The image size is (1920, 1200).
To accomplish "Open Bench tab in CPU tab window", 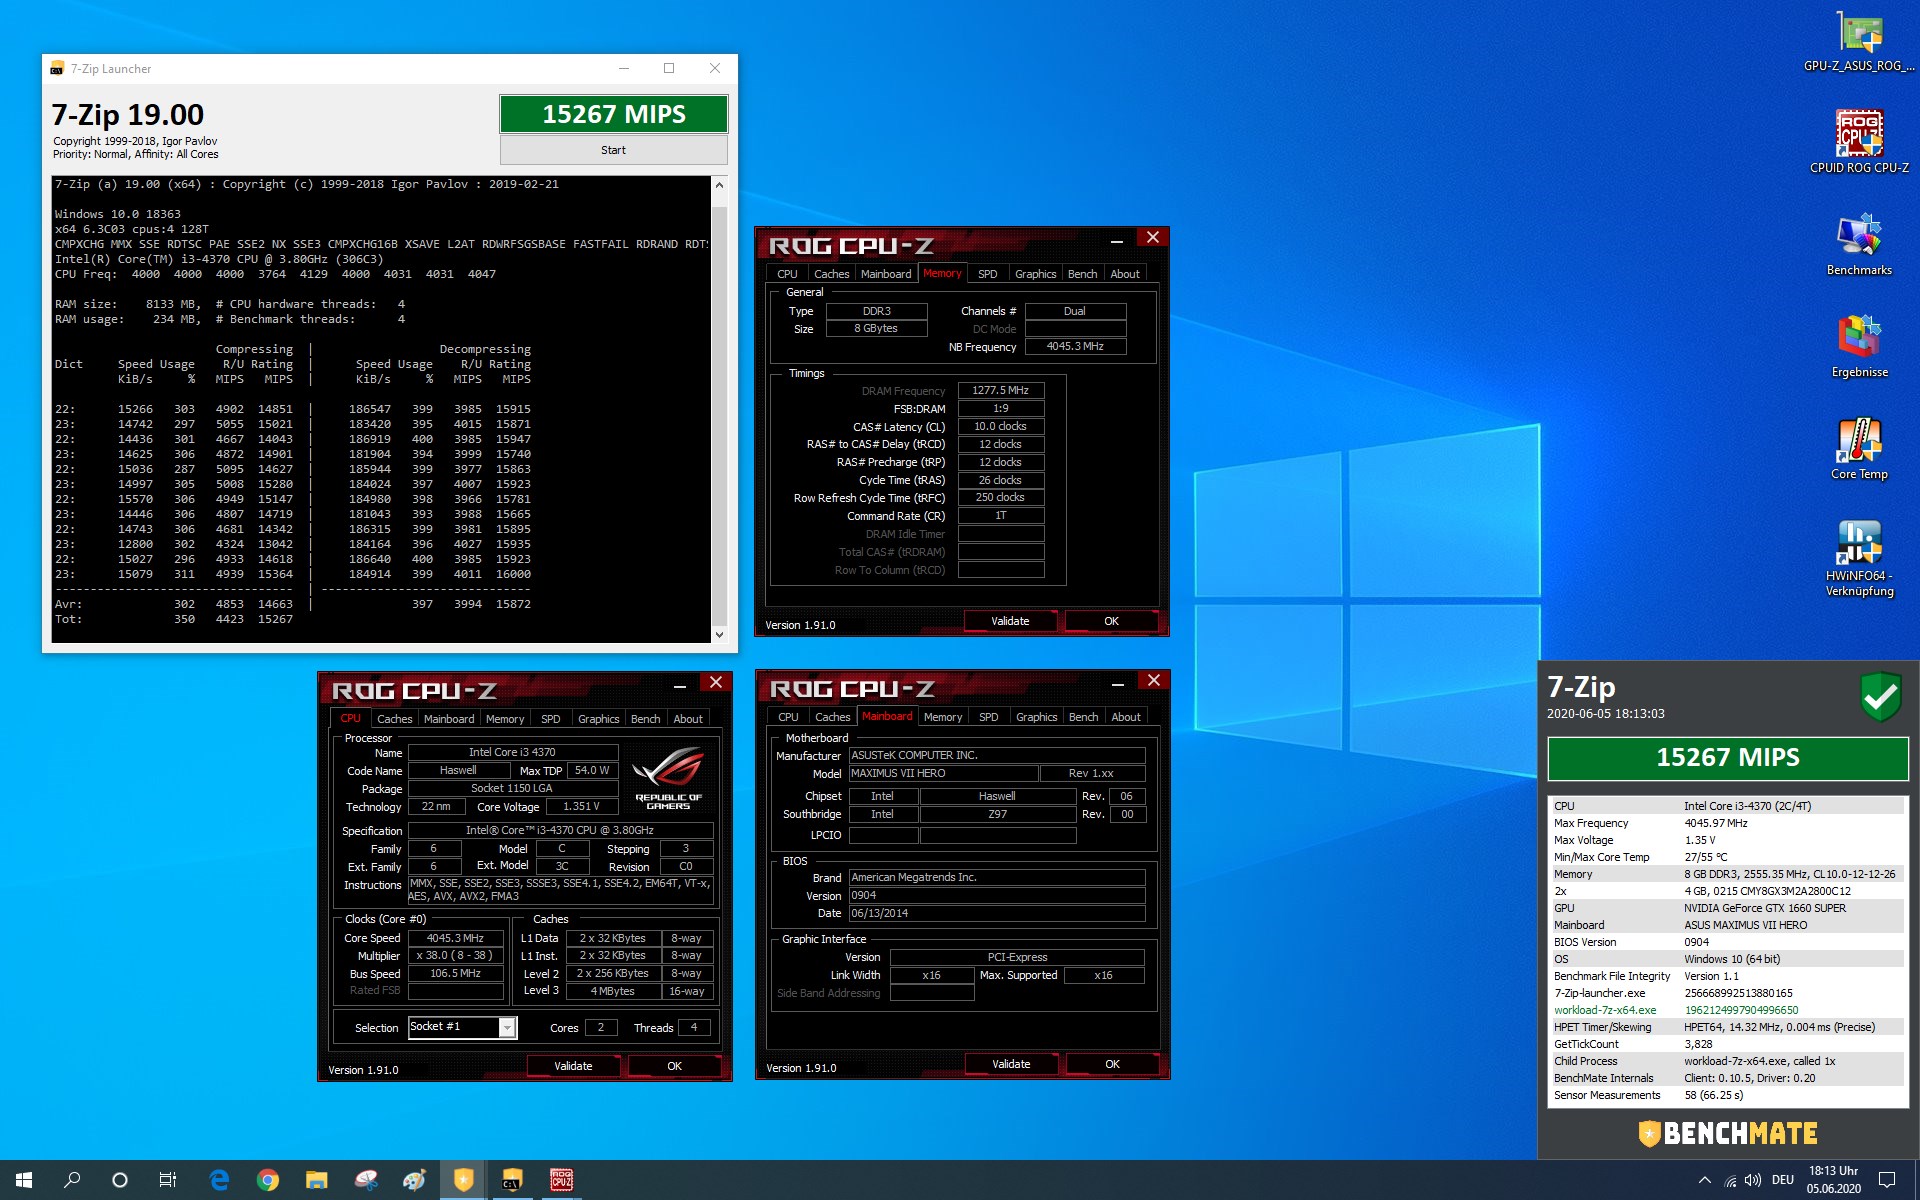I will click(x=645, y=719).
